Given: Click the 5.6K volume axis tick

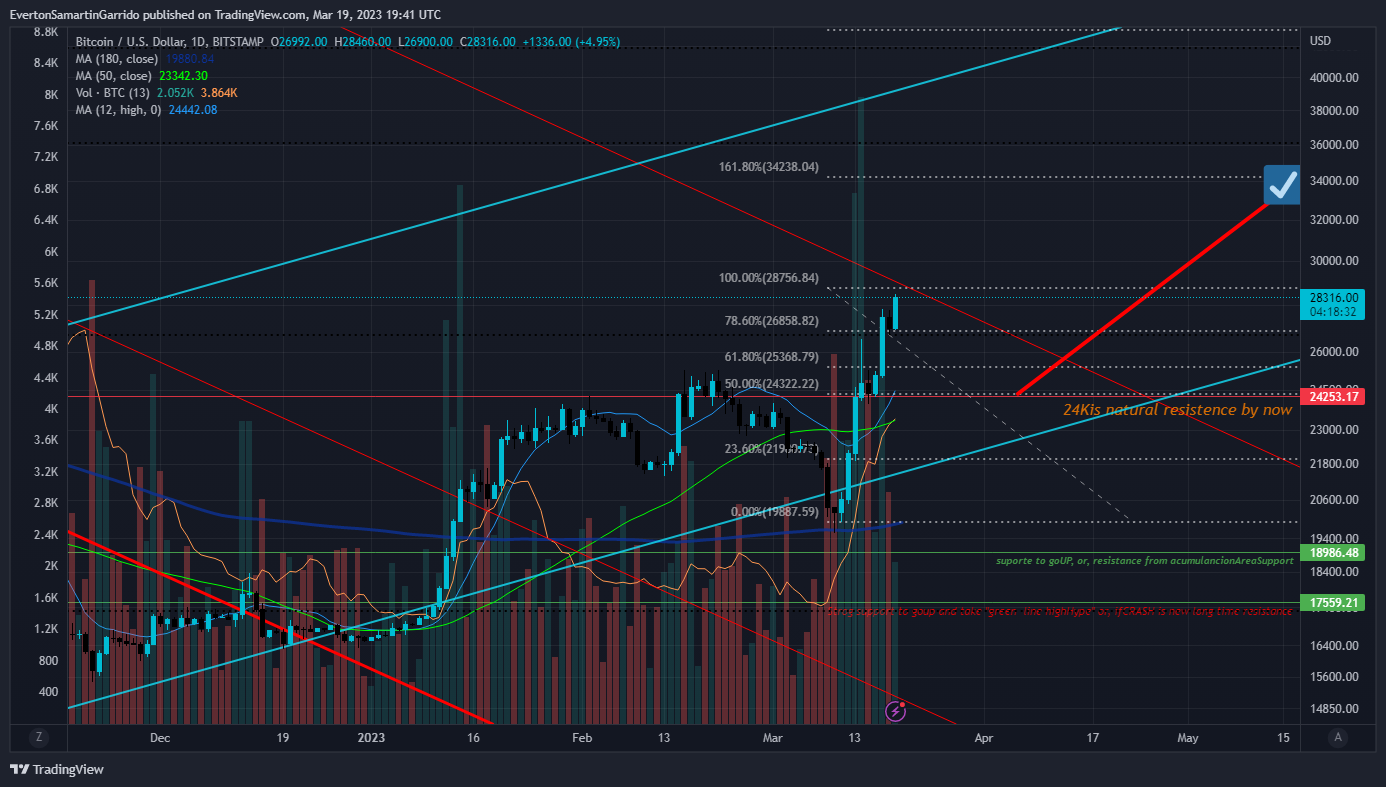Looking at the screenshot, I should click(45, 283).
